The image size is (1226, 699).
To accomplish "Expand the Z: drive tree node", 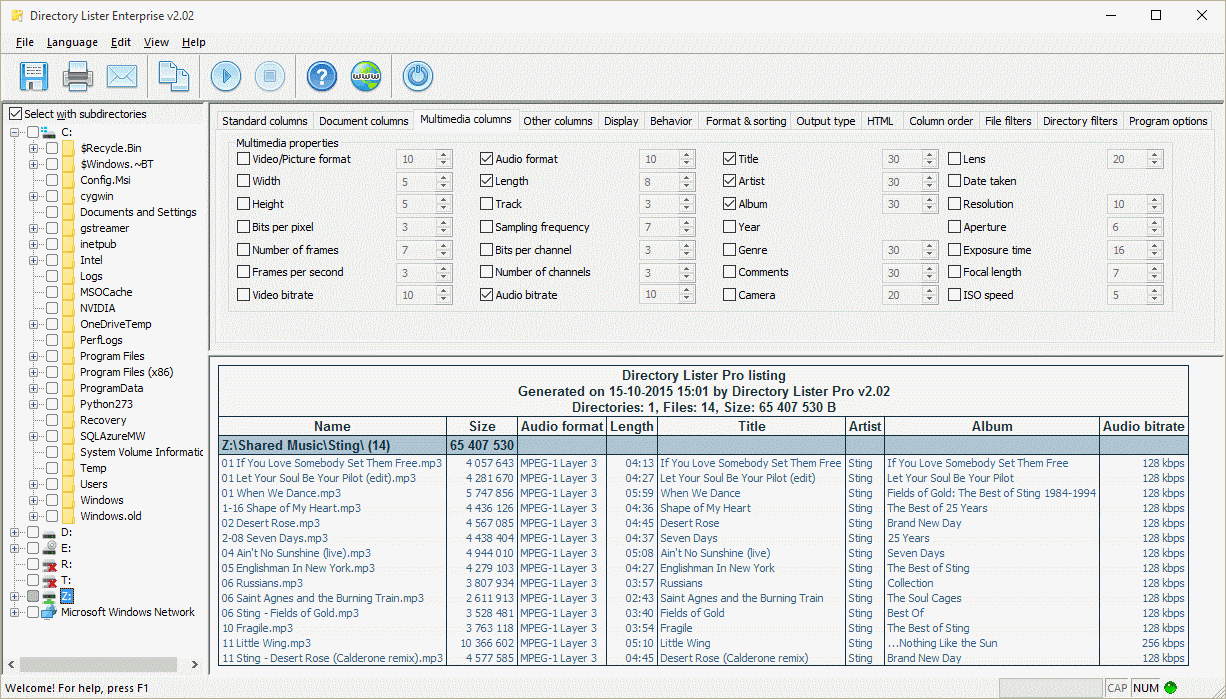I will tap(15, 596).
